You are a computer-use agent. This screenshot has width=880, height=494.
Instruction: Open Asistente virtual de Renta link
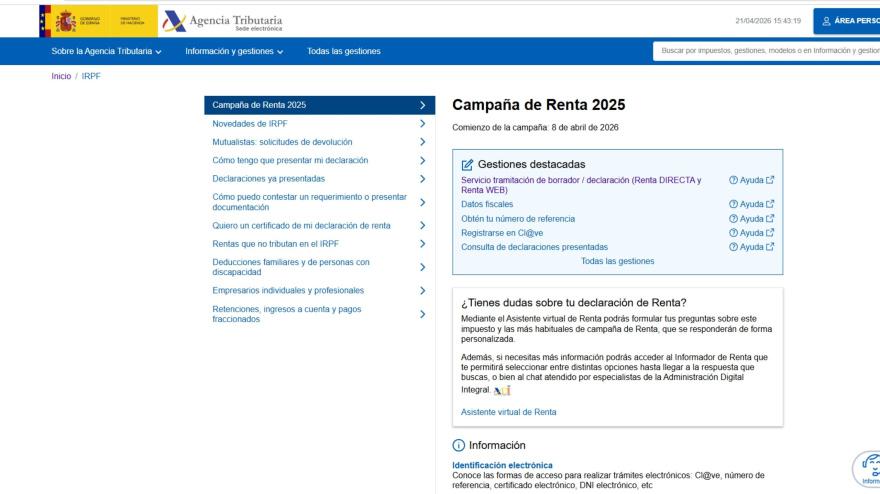pos(508,412)
